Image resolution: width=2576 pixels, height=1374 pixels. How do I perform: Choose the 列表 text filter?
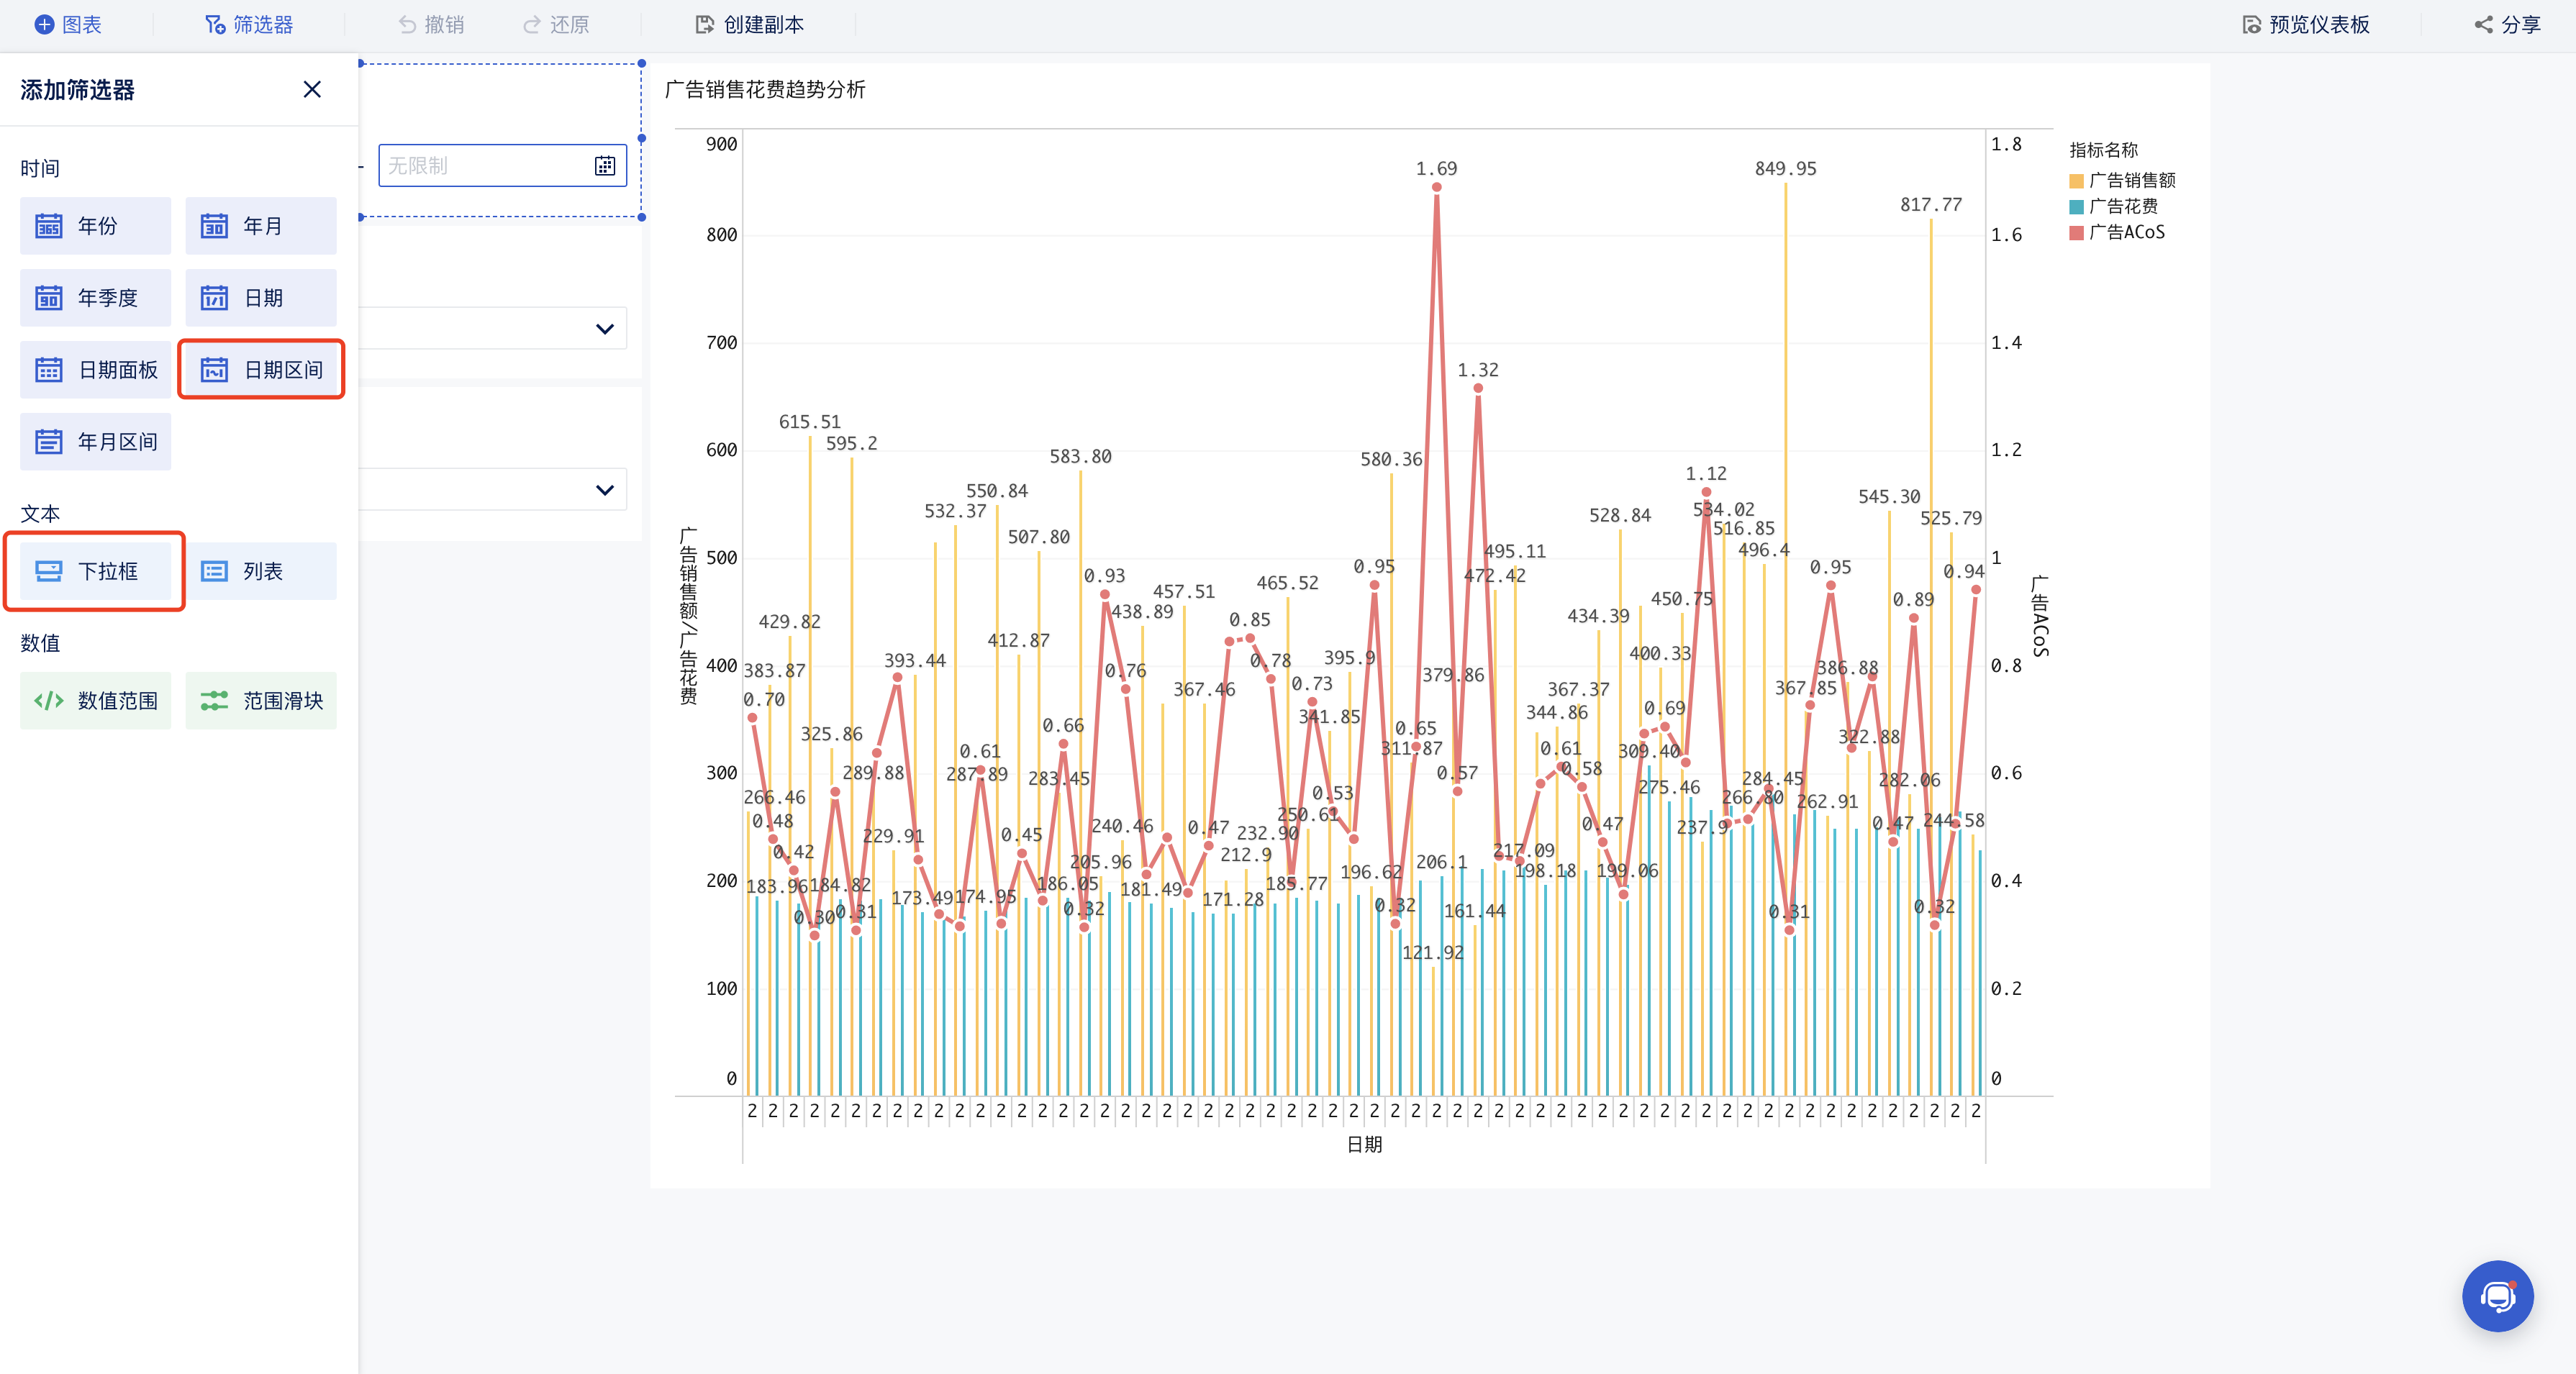tap(260, 571)
